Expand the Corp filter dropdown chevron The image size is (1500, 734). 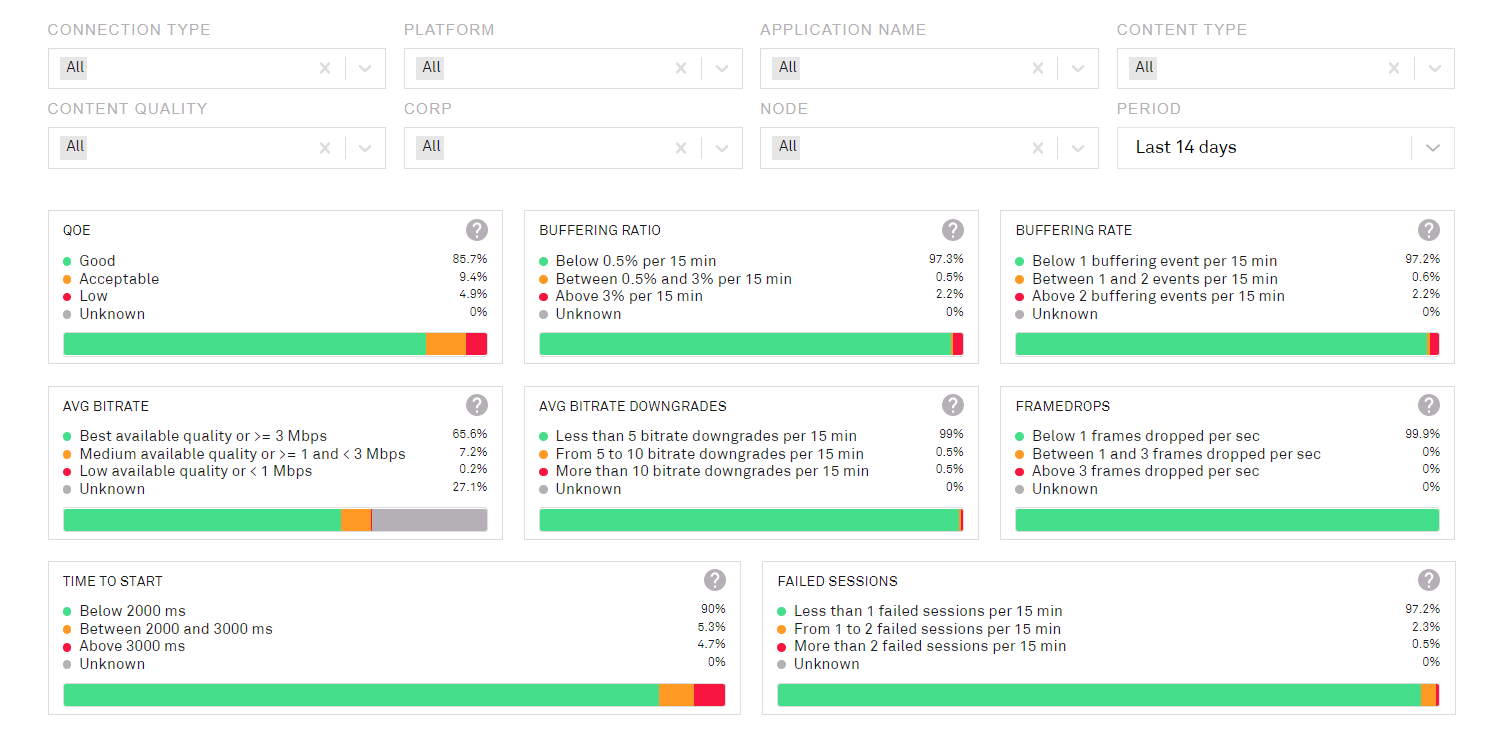[721, 147]
